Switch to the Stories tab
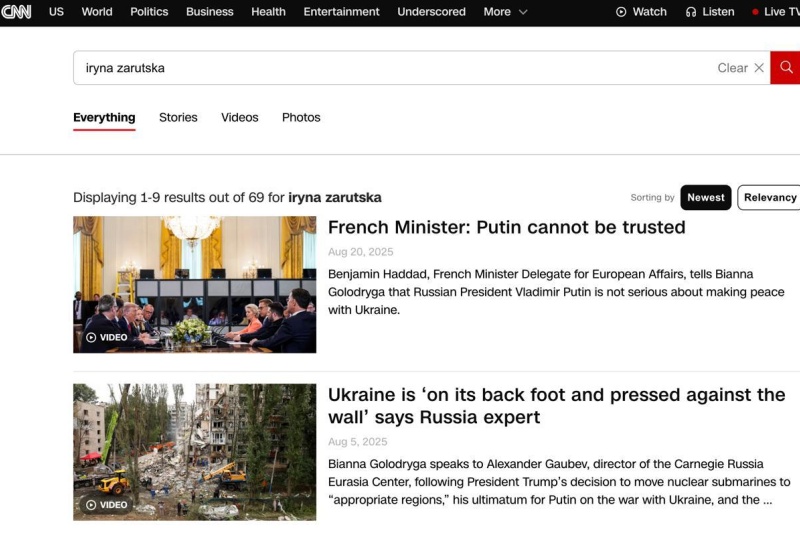Viewport: 800px width, 535px height. point(178,117)
